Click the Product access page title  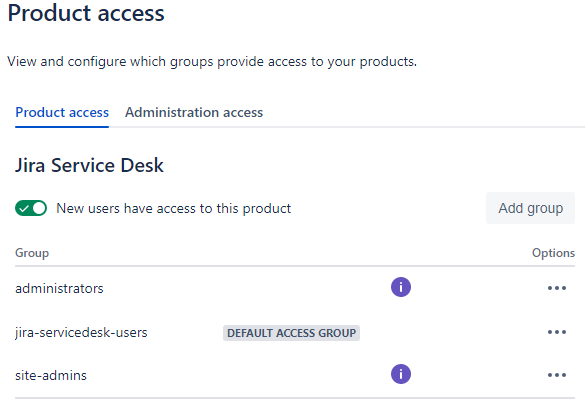click(x=86, y=13)
